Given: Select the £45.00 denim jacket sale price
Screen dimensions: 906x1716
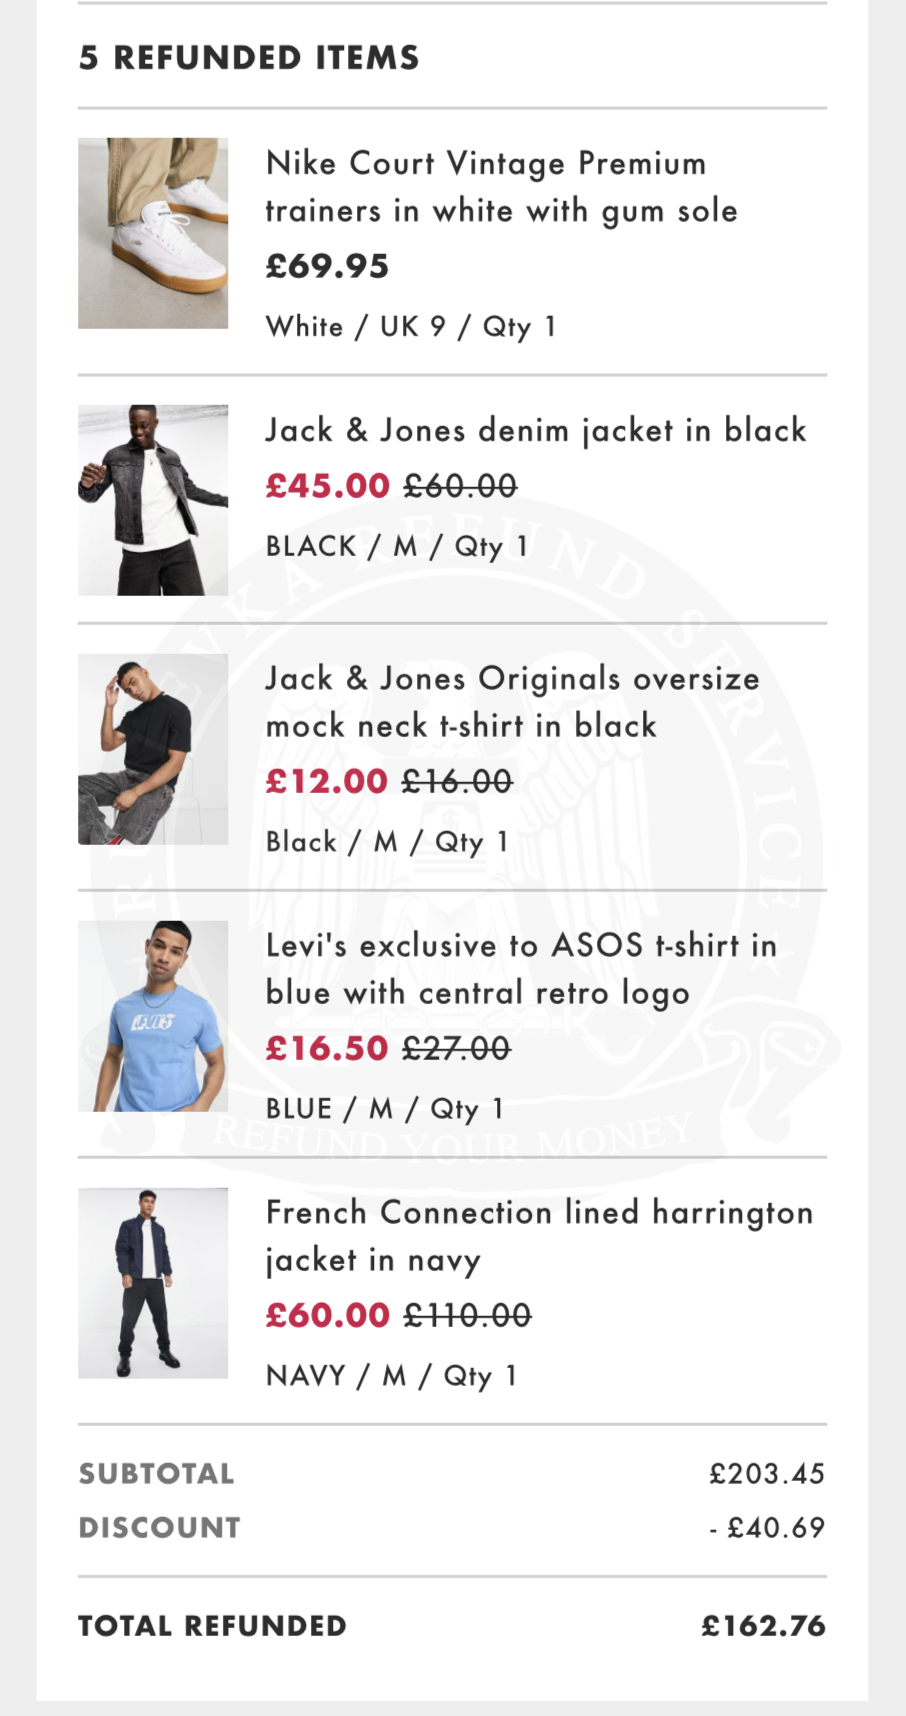Looking at the screenshot, I should 327,486.
